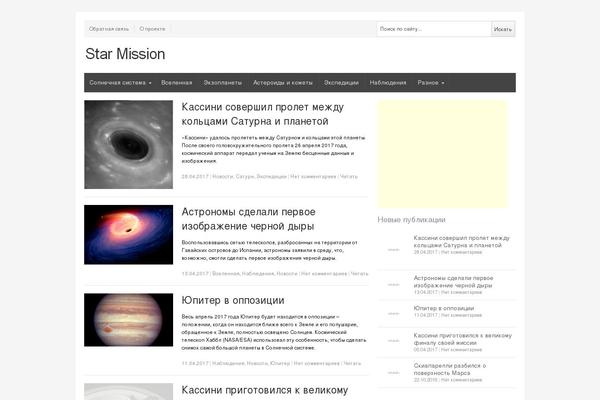600x400 pixels.
Task: Expand the 'Разное' dropdown menu
Action: (431, 83)
